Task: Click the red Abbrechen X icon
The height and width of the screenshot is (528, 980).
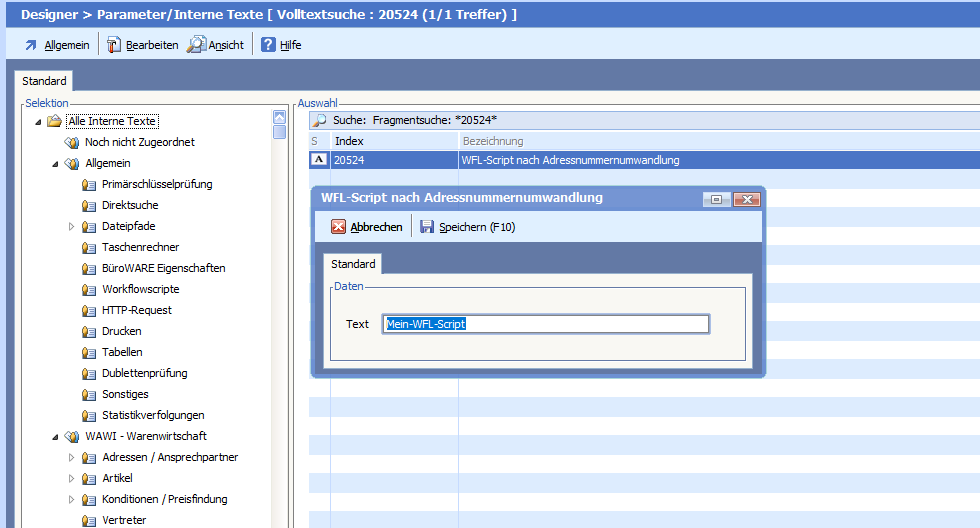Action: click(338, 226)
